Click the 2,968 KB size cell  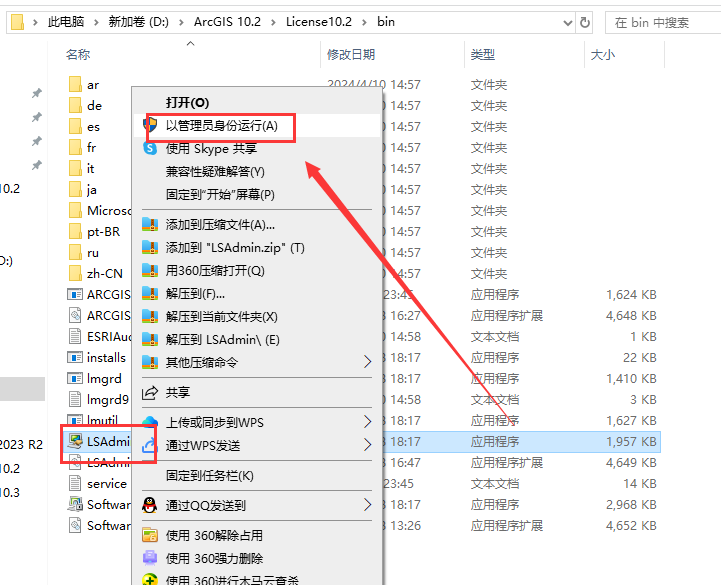pyautogui.click(x=631, y=505)
